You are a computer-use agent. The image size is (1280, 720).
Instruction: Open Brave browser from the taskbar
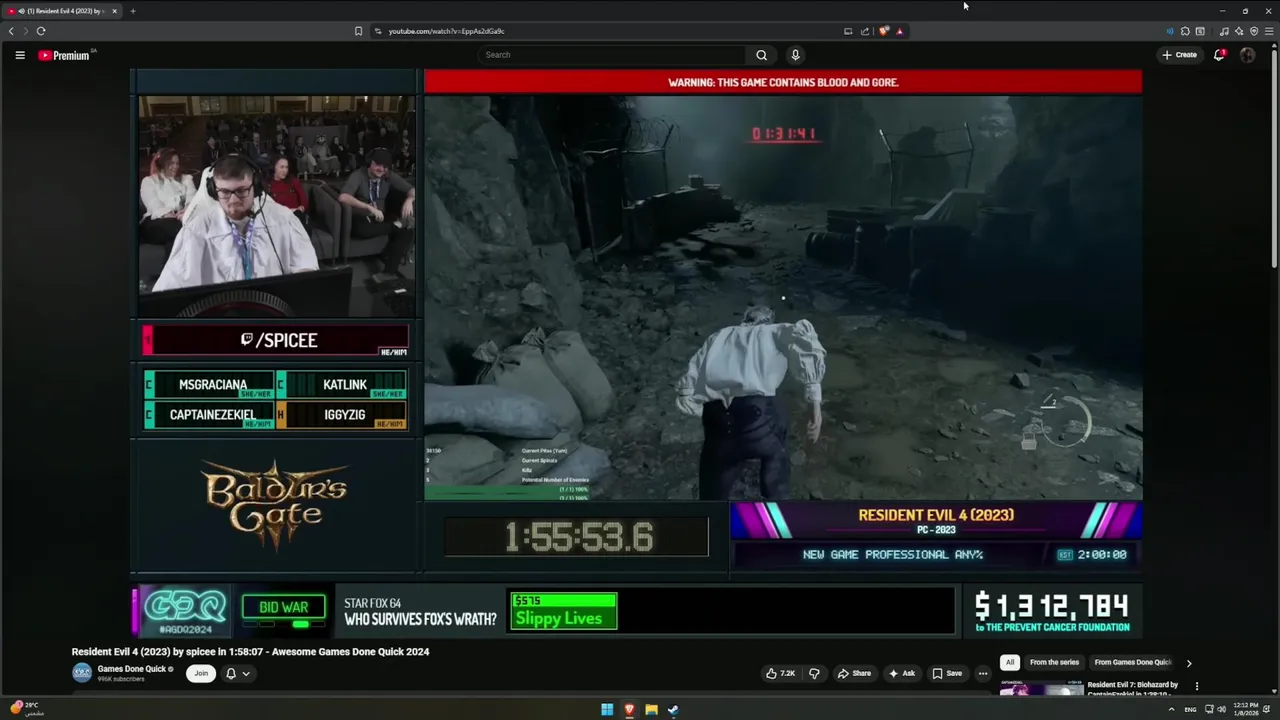[x=629, y=710]
